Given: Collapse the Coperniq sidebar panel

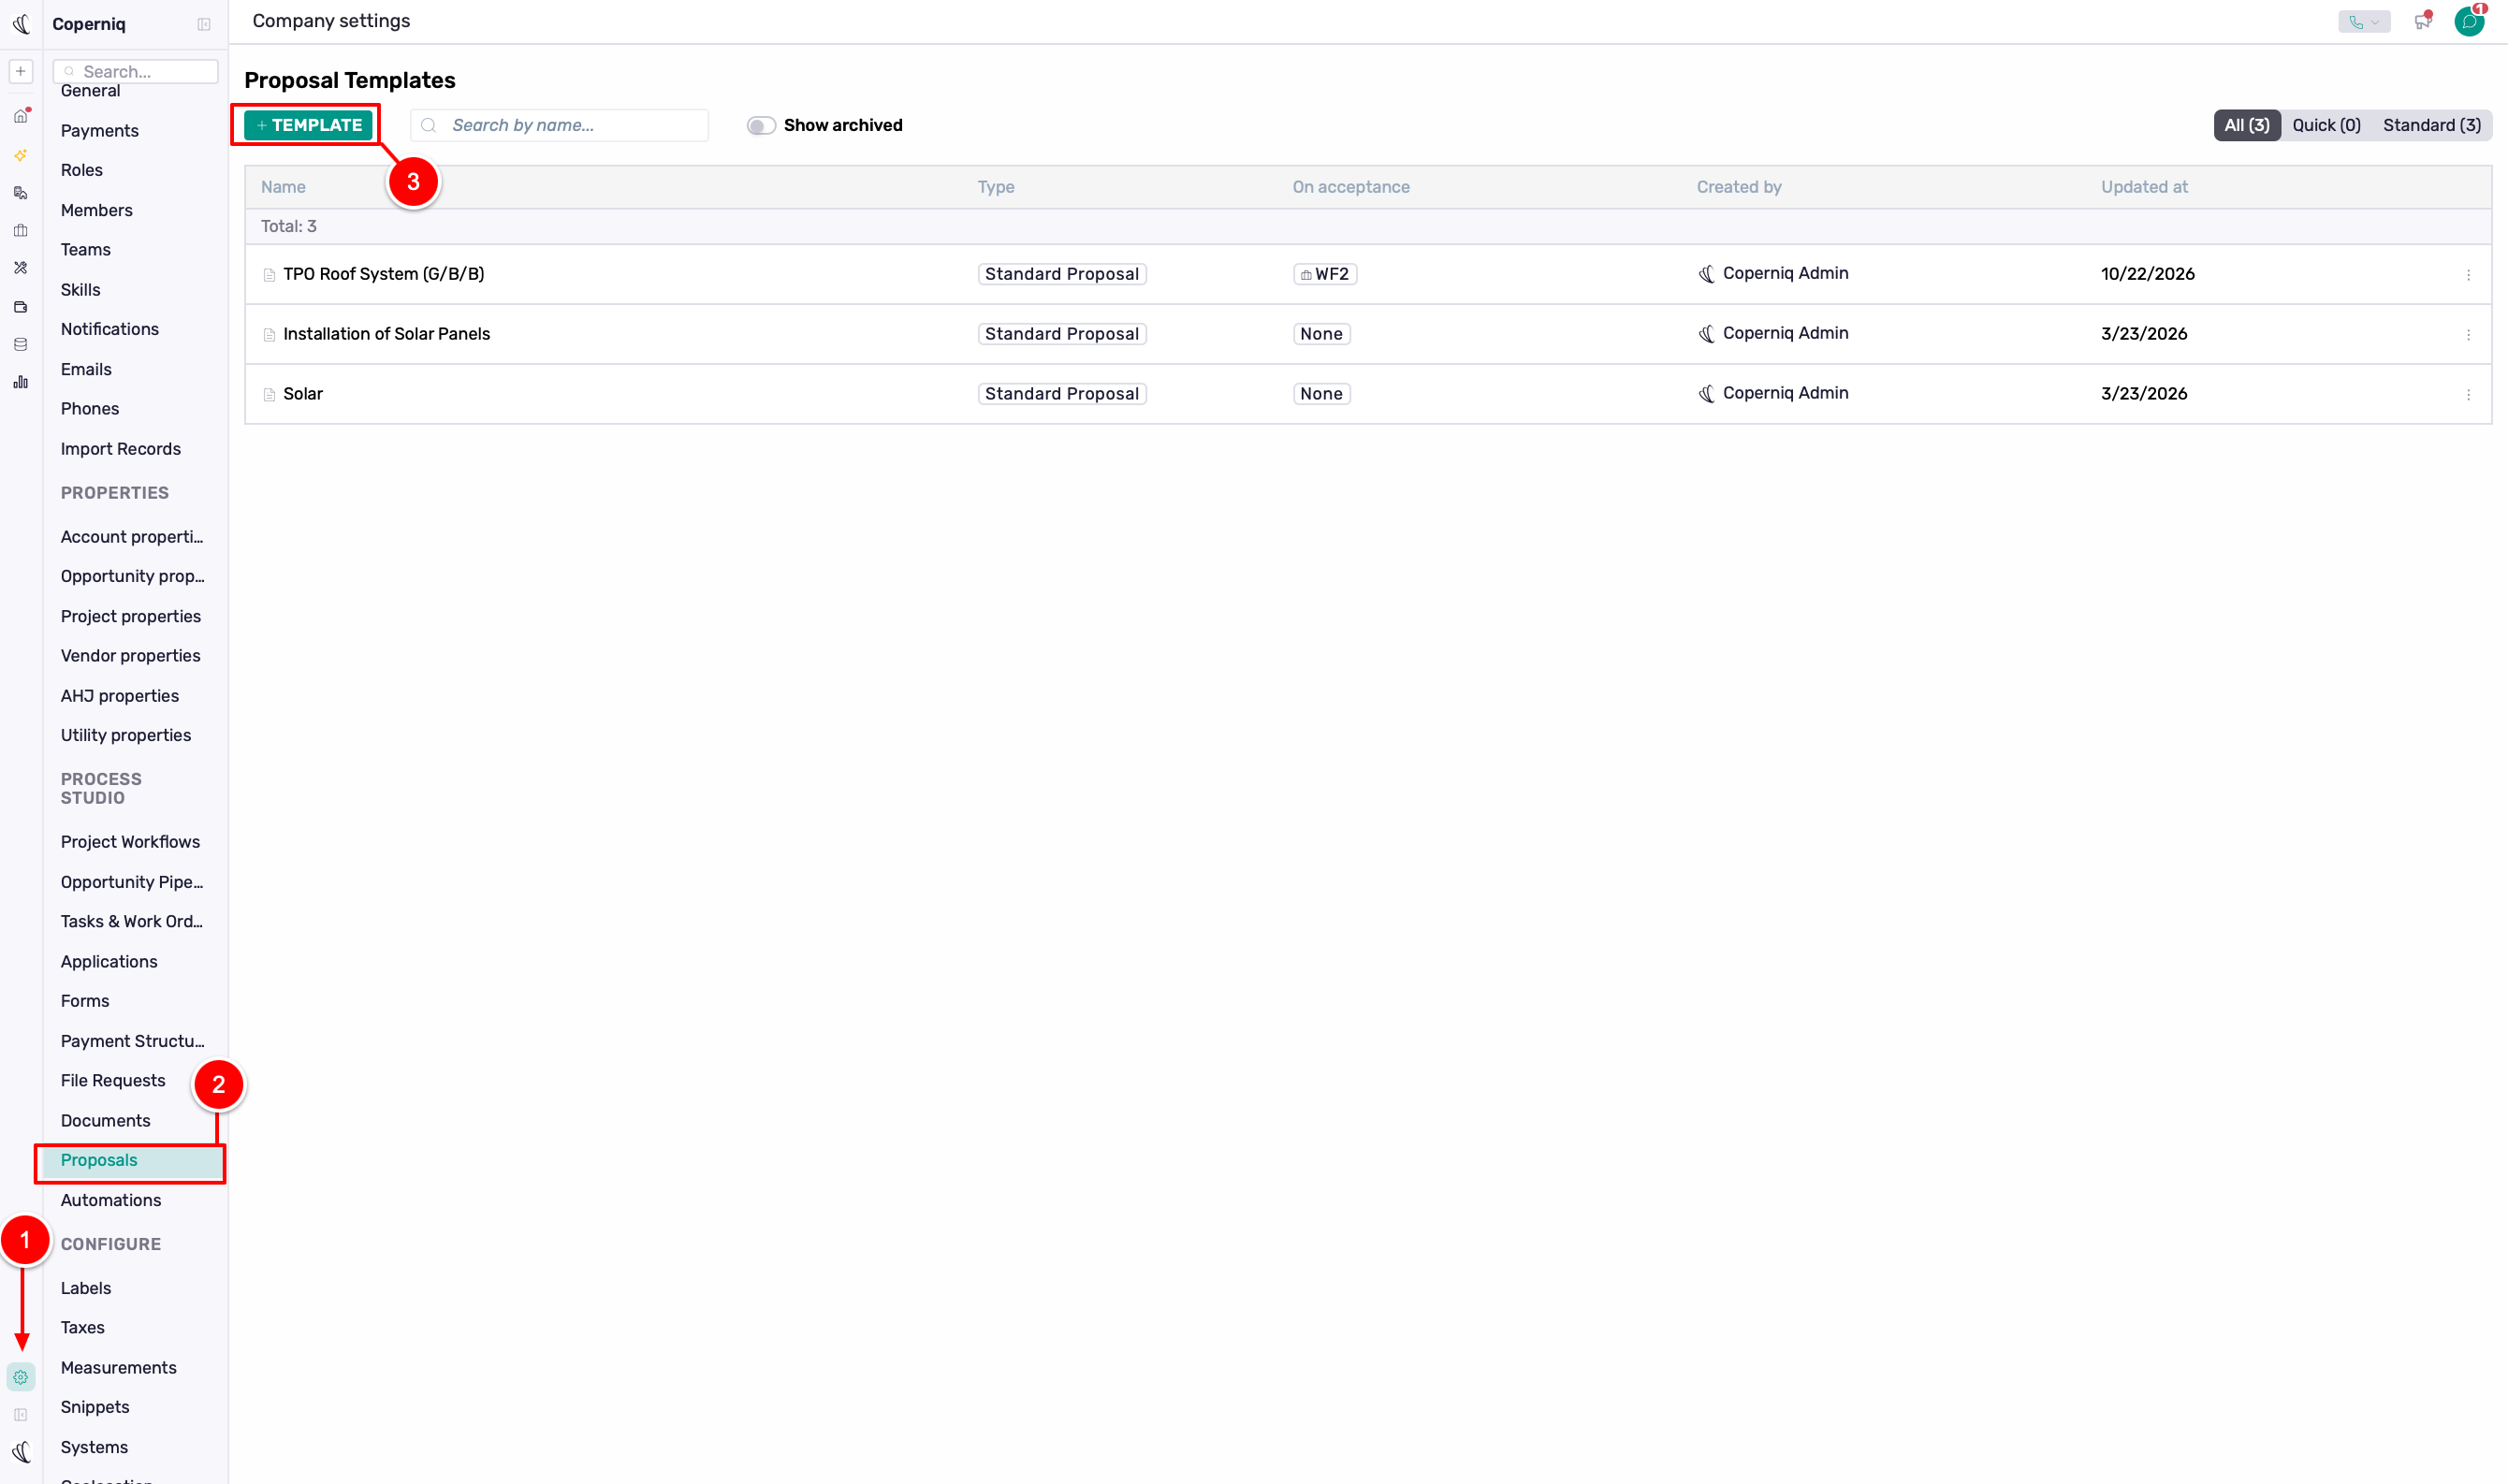Looking at the screenshot, I should 204,24.
